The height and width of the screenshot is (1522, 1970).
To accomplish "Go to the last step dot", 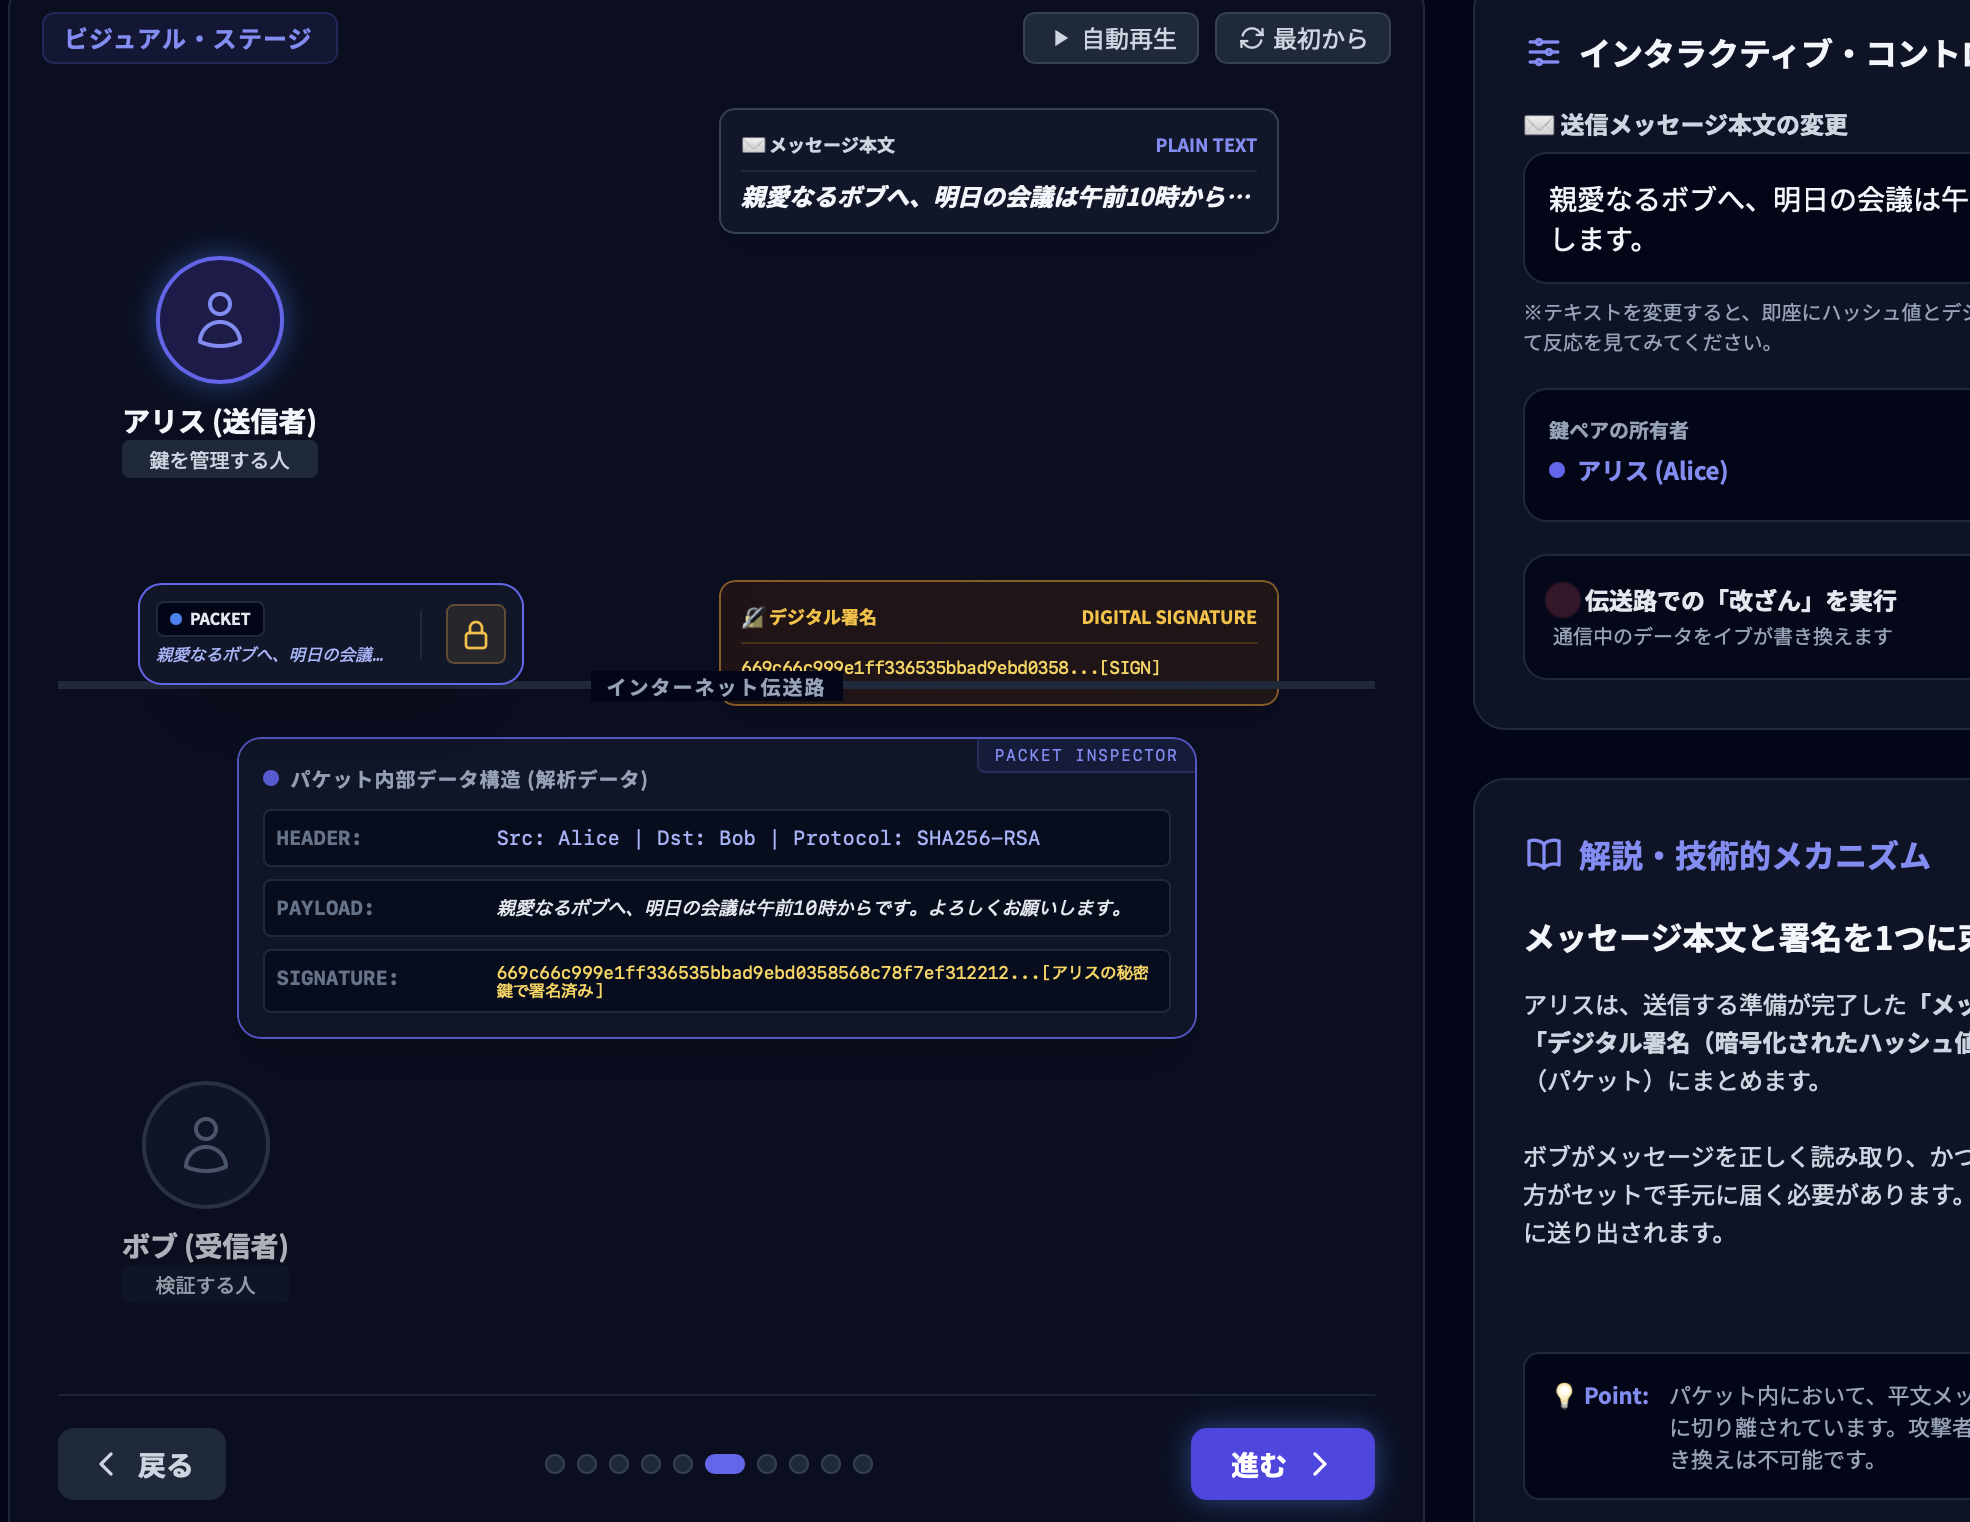I will tap(863, 1464).
